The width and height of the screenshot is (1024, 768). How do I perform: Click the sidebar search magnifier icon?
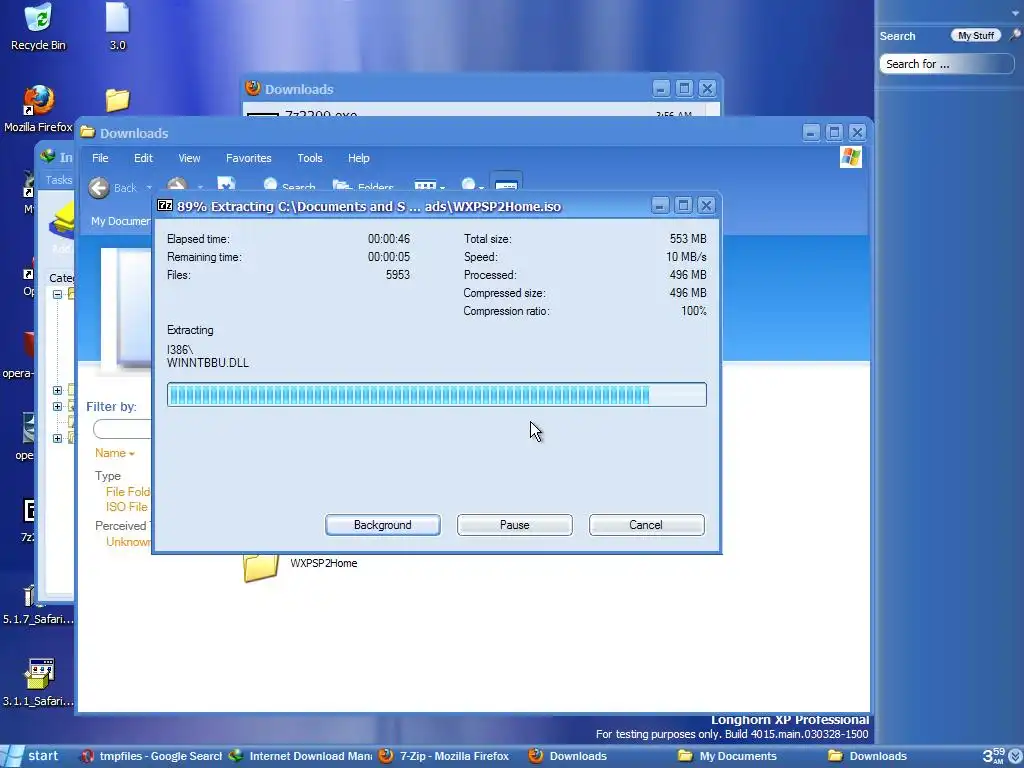[x=1015, y=35]
